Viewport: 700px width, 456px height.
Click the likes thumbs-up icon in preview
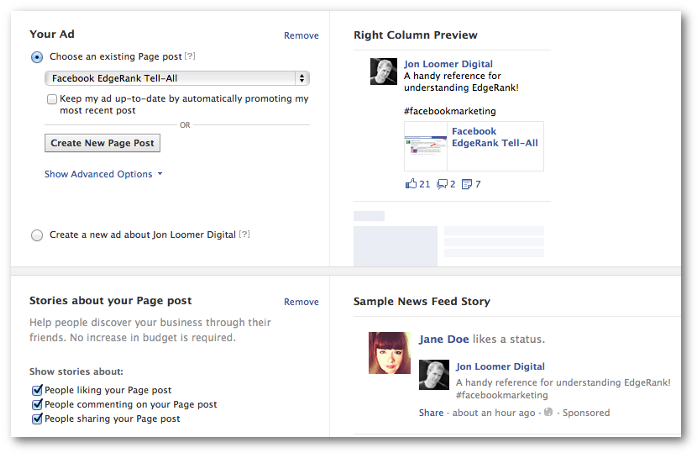click(x=411, y=184)
